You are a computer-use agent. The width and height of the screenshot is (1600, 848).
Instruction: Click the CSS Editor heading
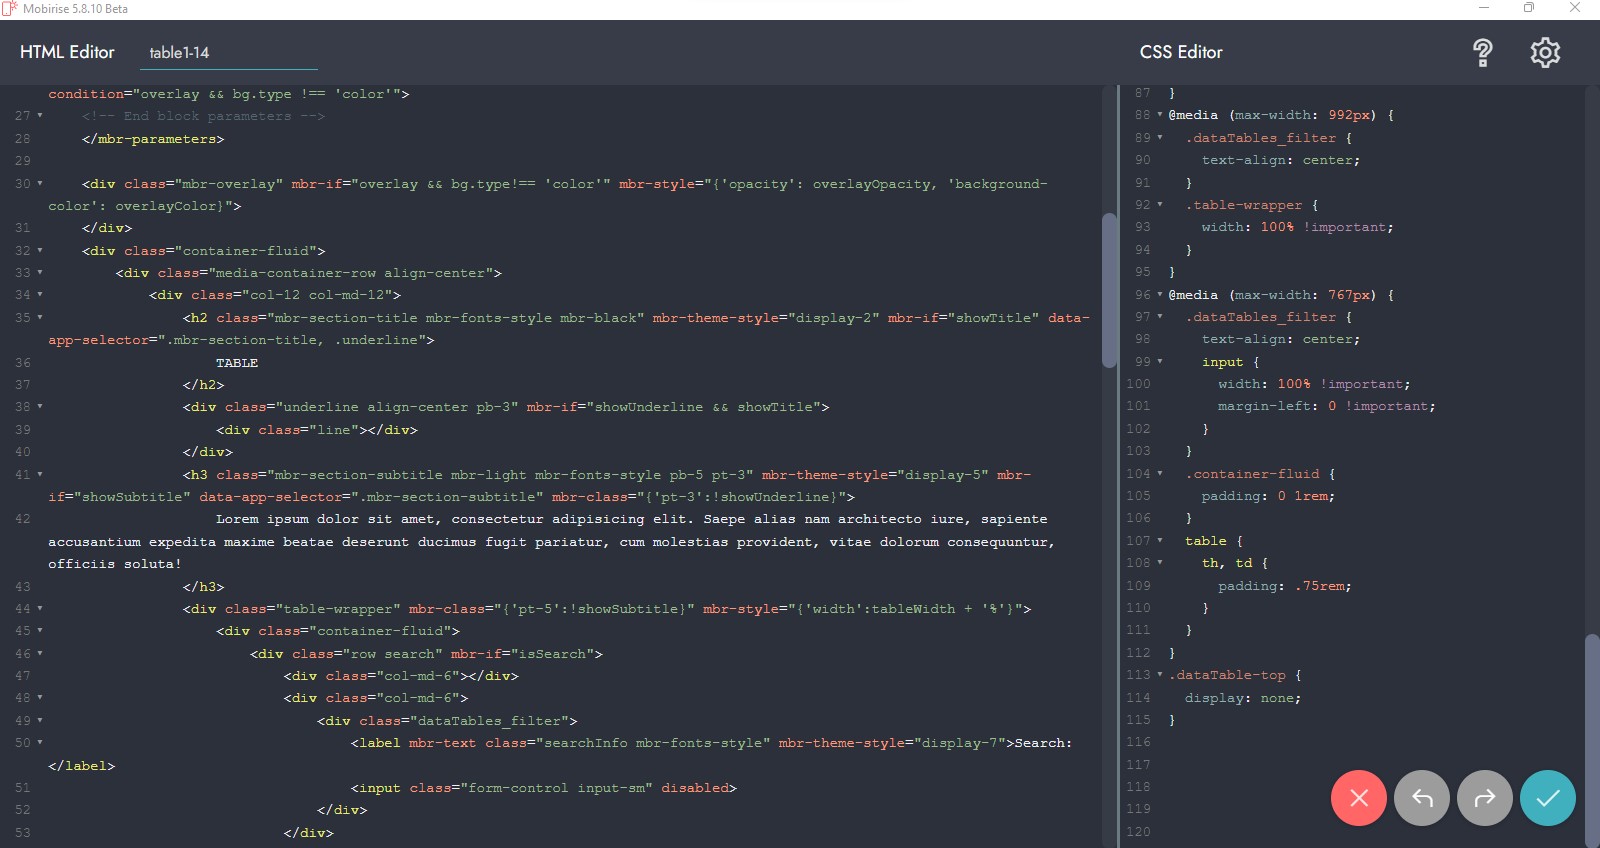point(1181,52)
